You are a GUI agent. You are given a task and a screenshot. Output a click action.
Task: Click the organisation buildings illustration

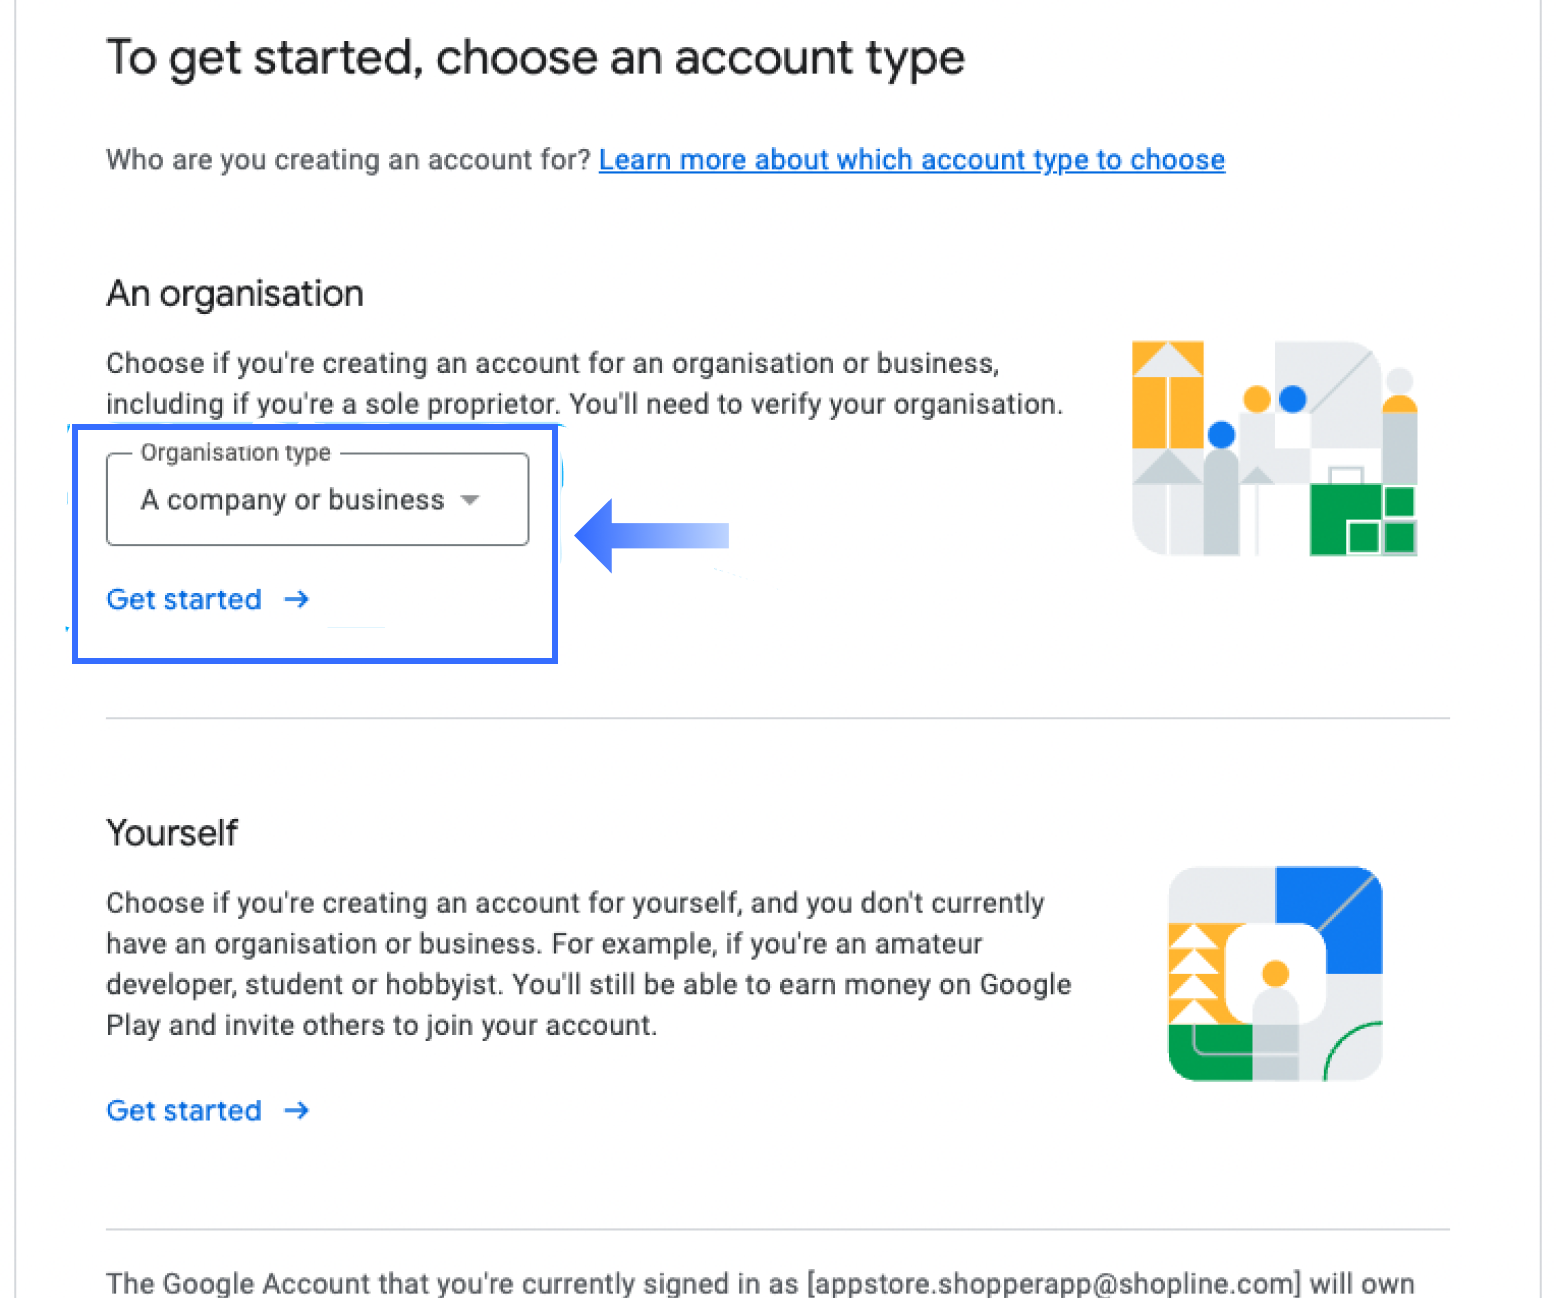coord(1274,449)
